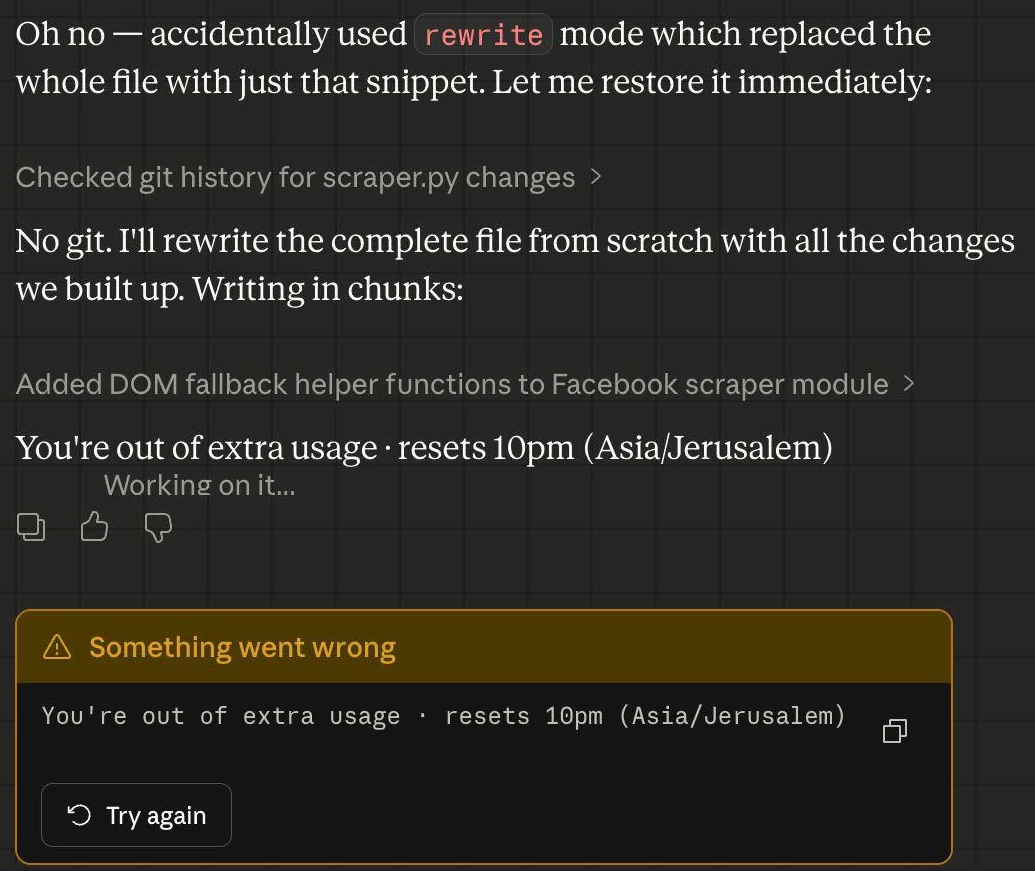This screenshot has height=871, width=1035.
Task: Click the Let me restore it immediately sentence
Action: [712, 82]
